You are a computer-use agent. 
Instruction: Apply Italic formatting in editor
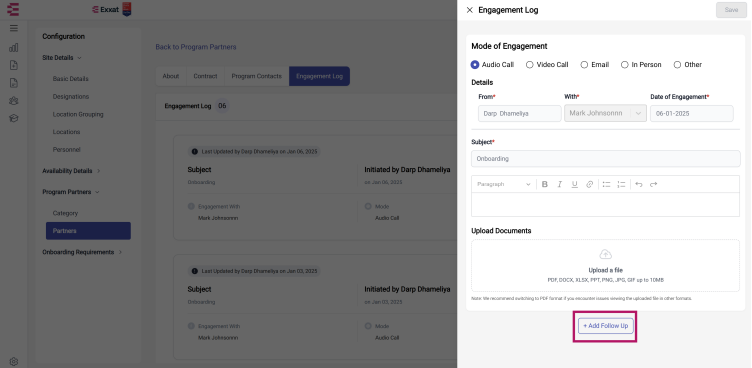point(559,184)
